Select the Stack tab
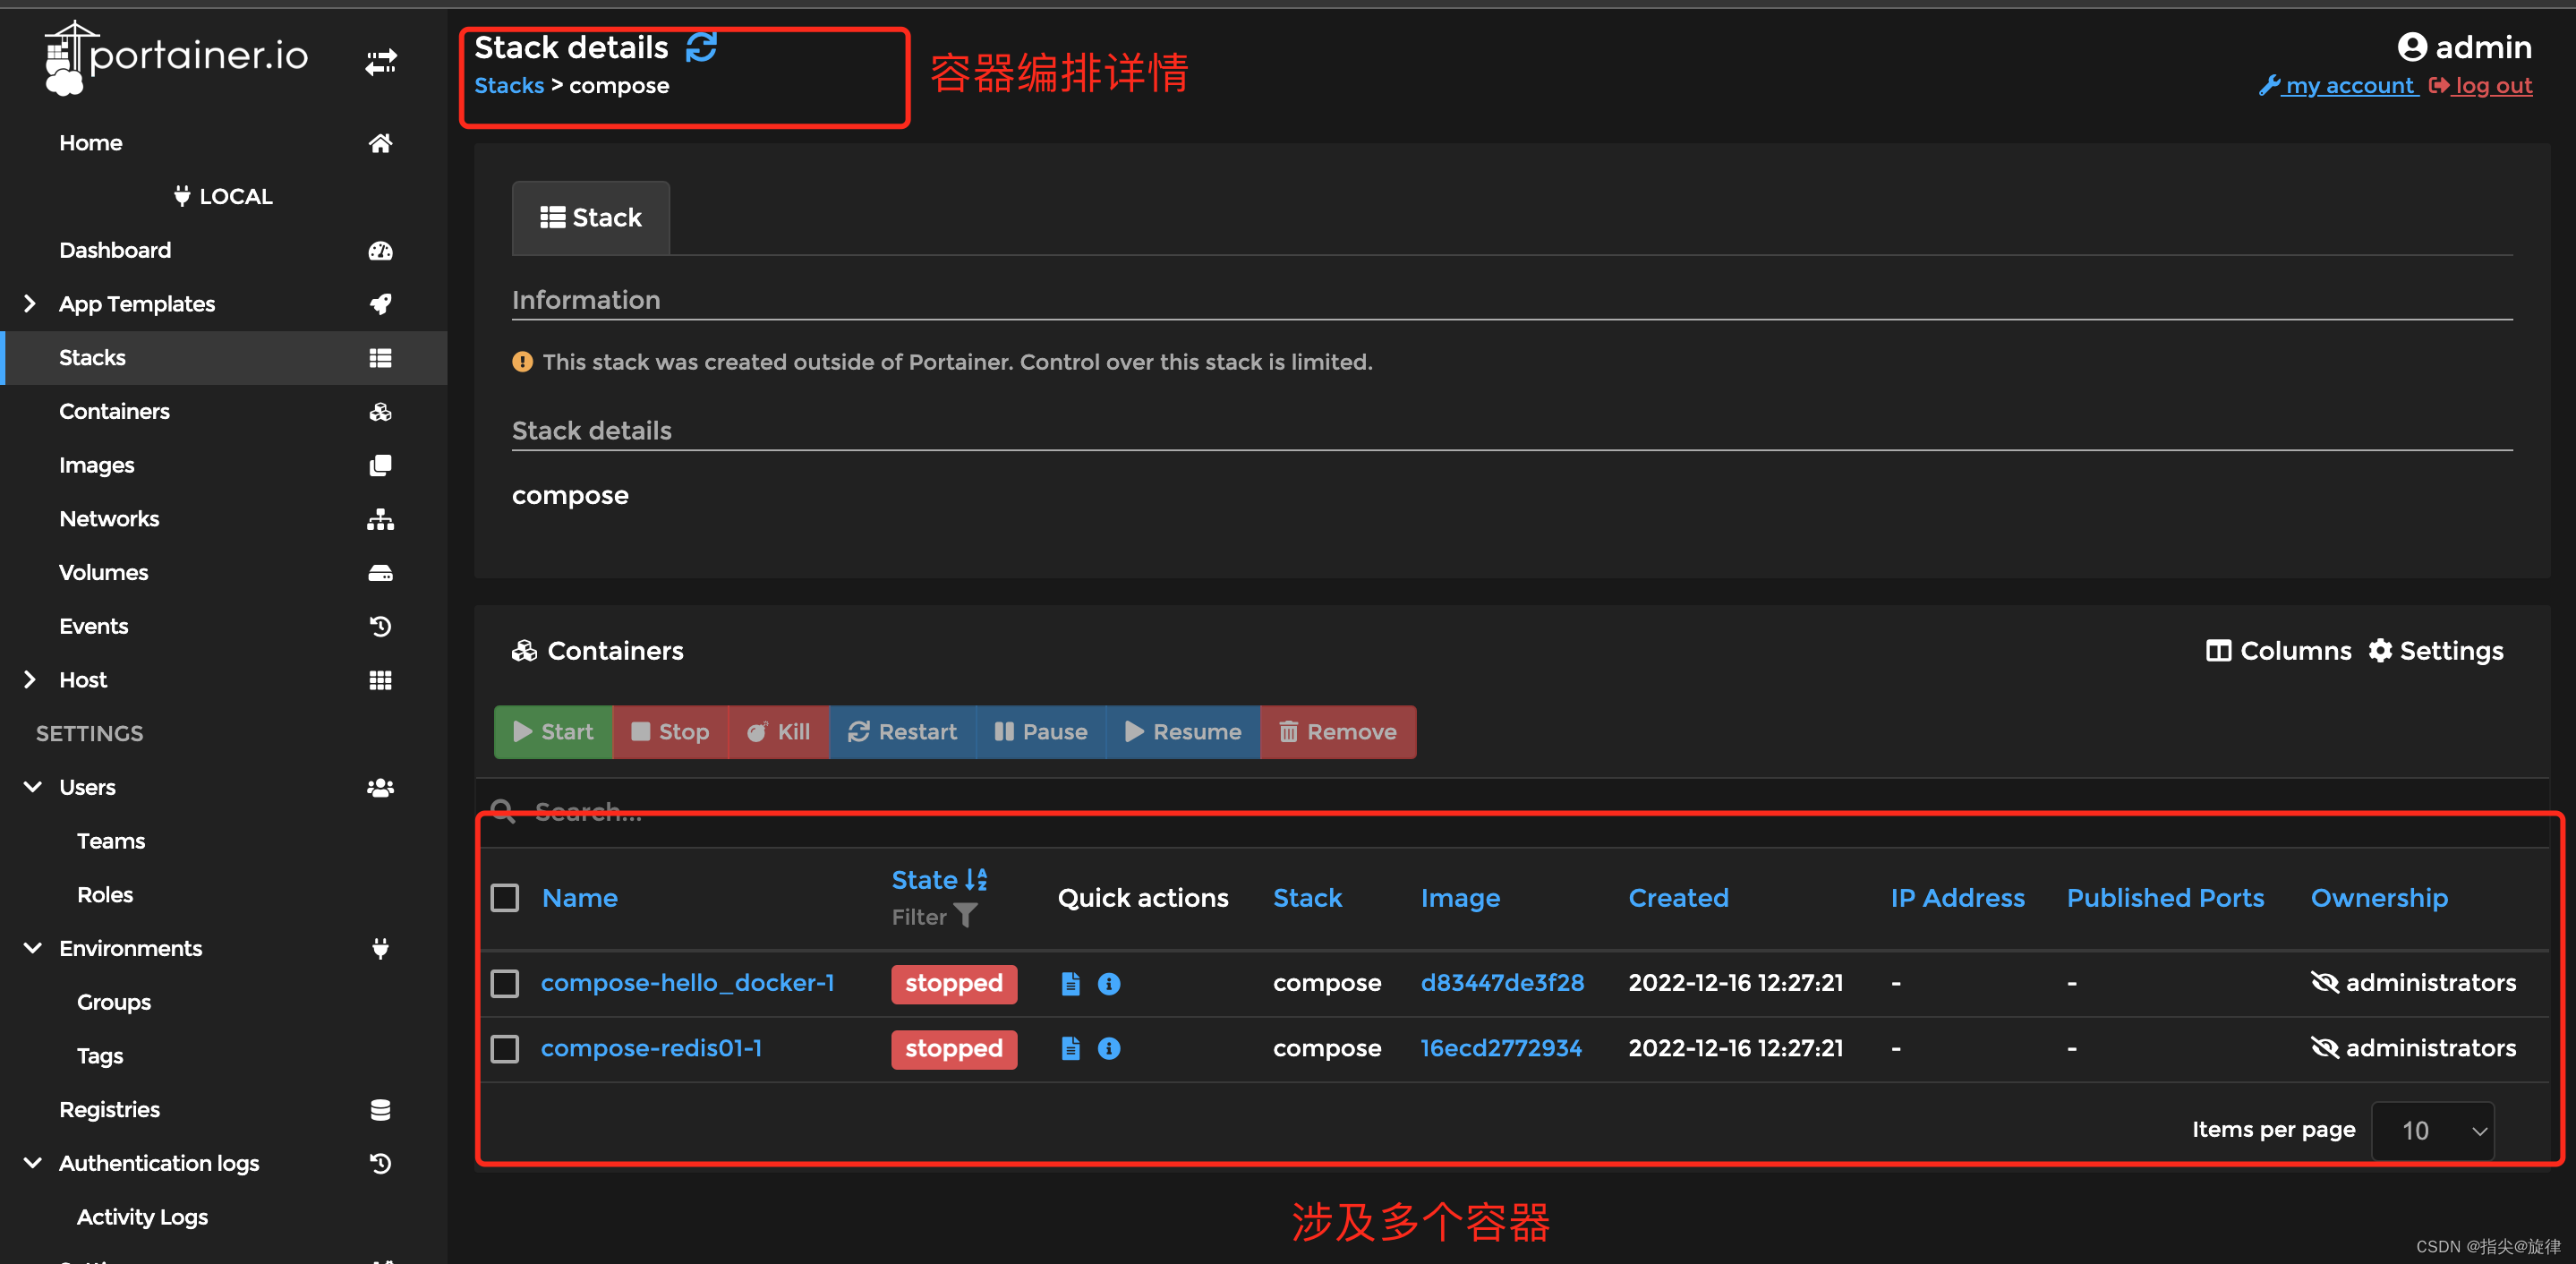This screenshot has height=1264, width=2576. tap(590, 218)
